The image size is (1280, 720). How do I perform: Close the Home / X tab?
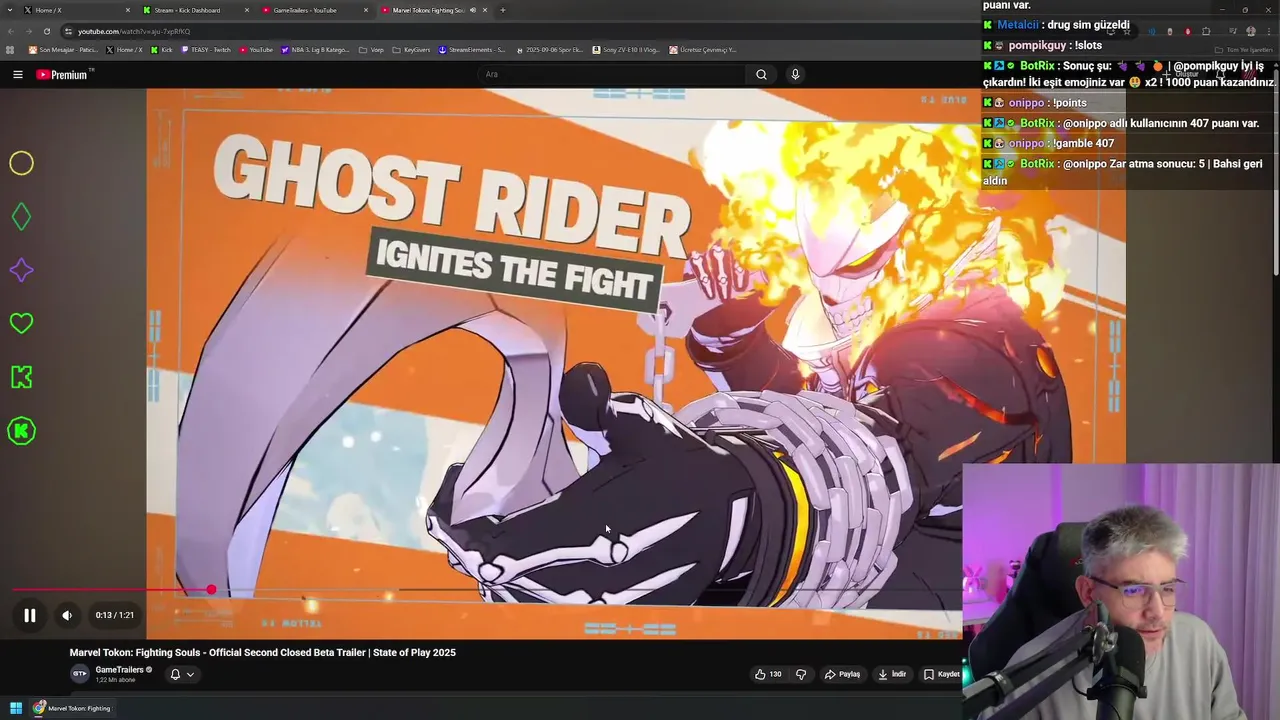(x=128, y=10)
